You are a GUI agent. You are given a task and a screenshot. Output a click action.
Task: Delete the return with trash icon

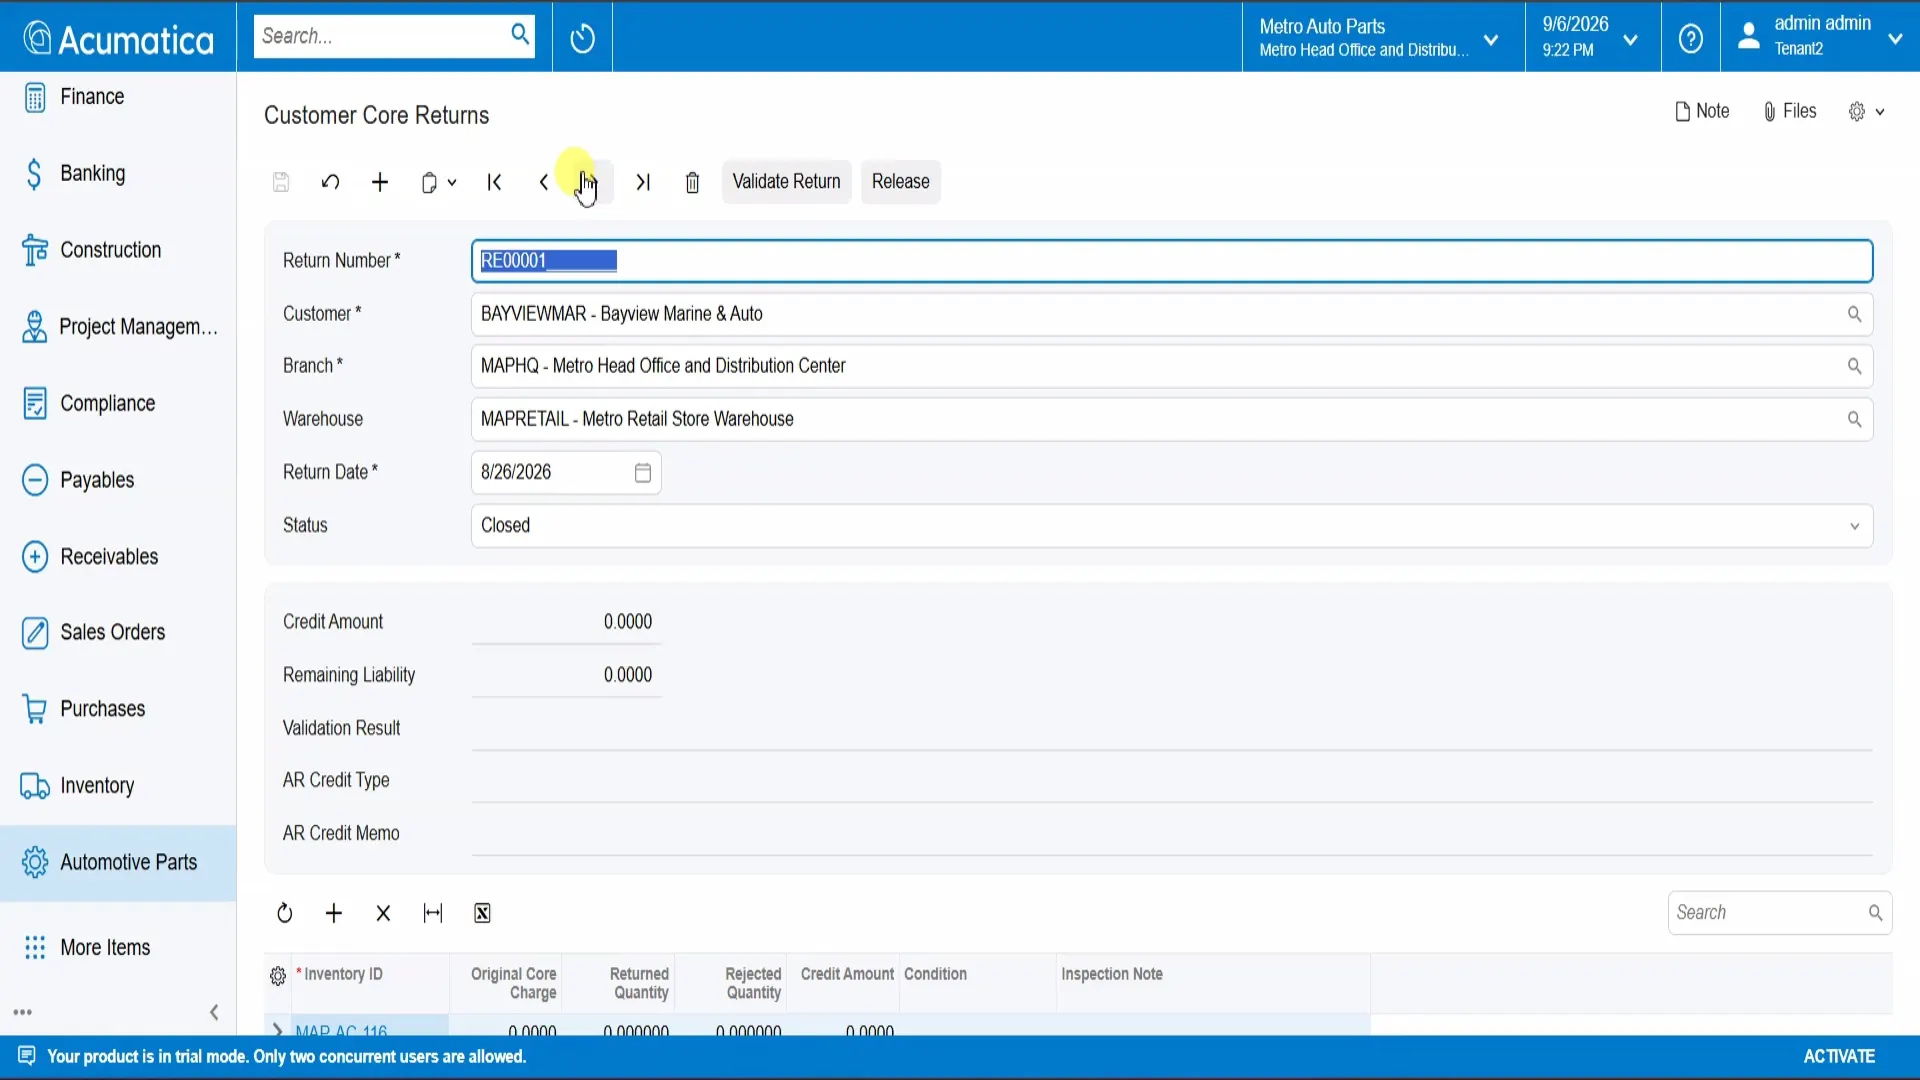click(x=692, y=182)
